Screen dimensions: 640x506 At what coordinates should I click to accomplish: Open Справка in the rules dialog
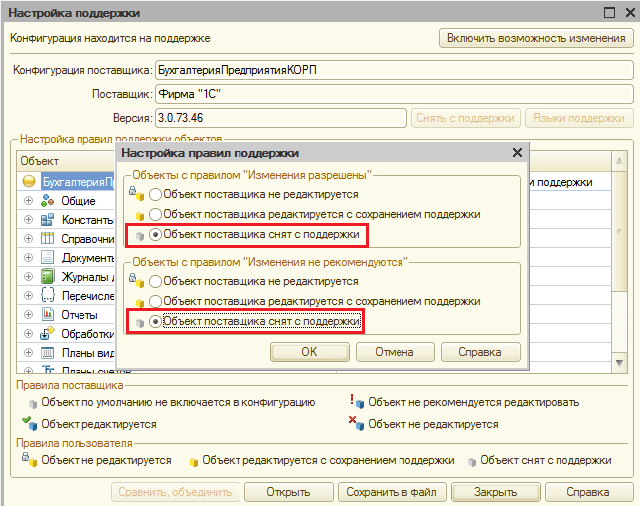(x=480, y=352)
